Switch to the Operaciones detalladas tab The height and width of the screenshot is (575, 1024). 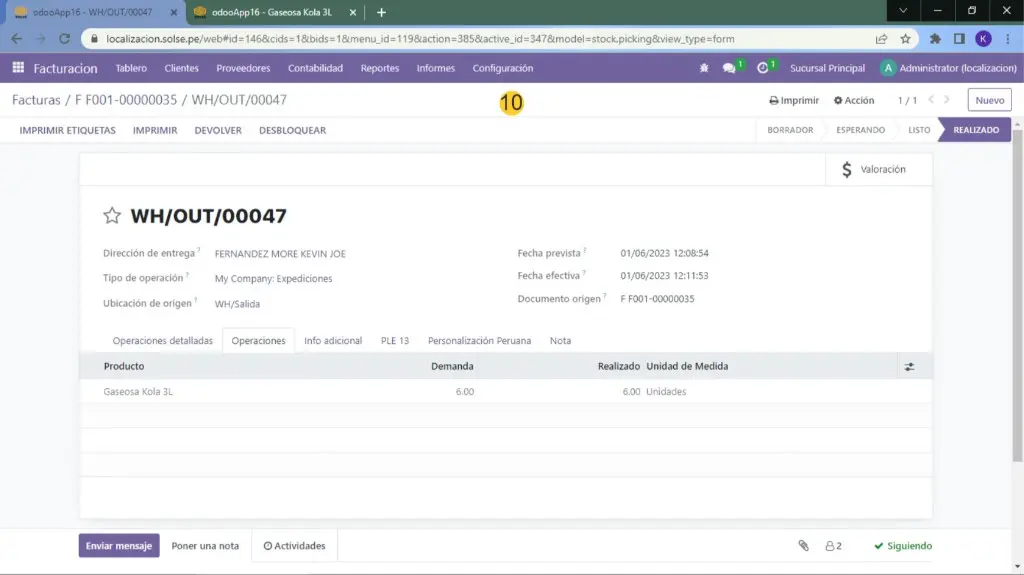[162, 341]
